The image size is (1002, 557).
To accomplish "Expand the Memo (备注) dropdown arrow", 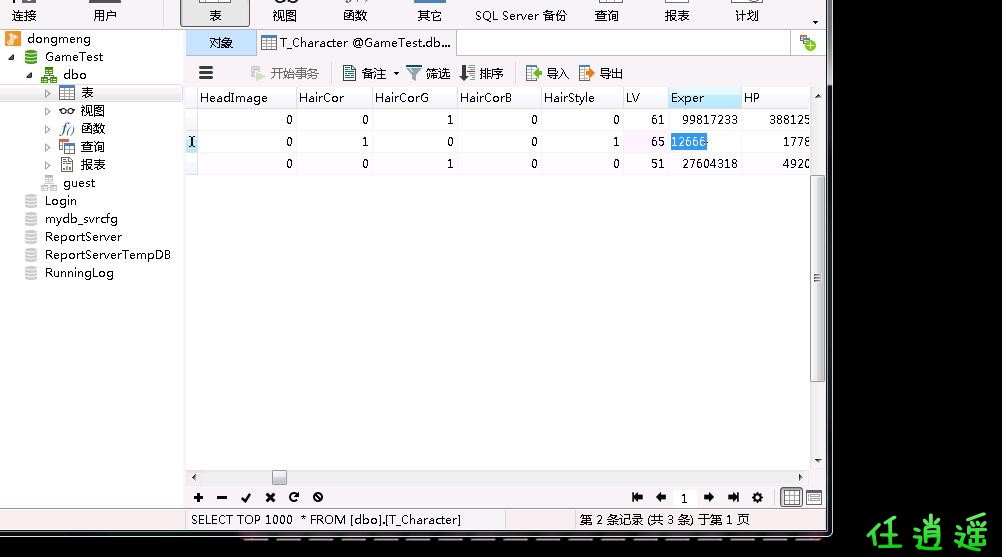I will coord(396,73).
